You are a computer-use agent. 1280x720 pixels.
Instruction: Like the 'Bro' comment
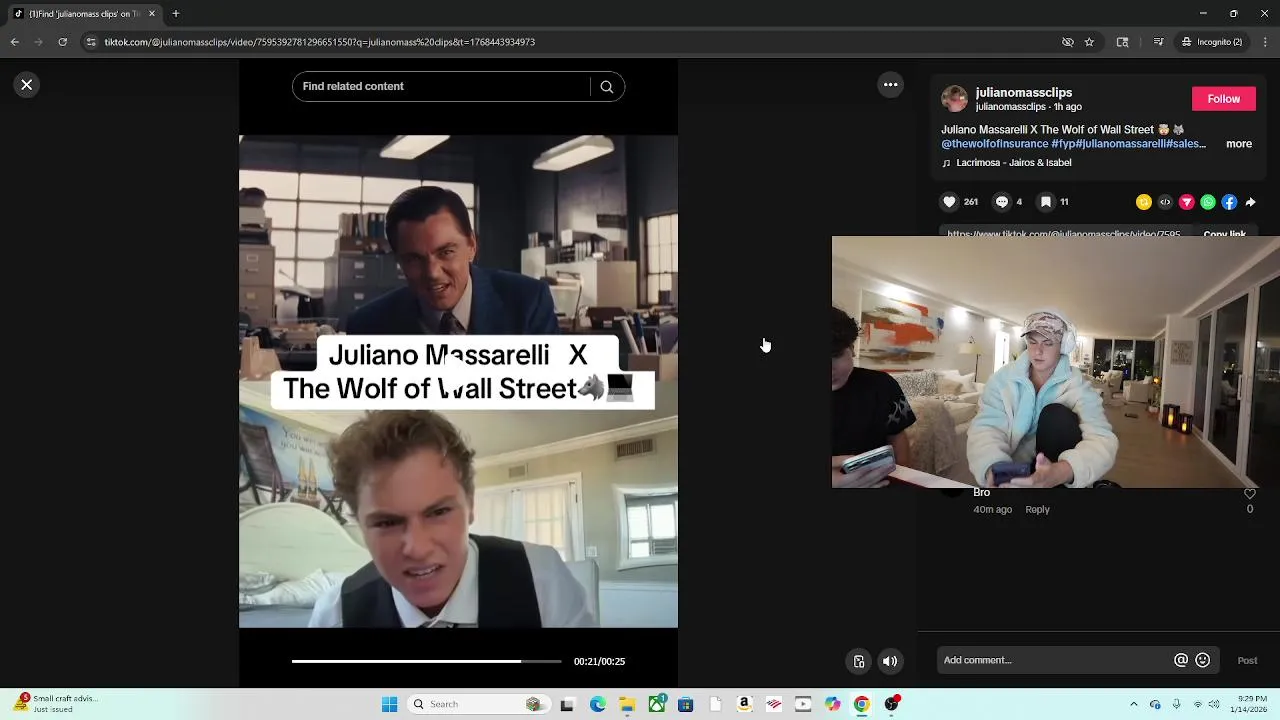[1249, 494]
